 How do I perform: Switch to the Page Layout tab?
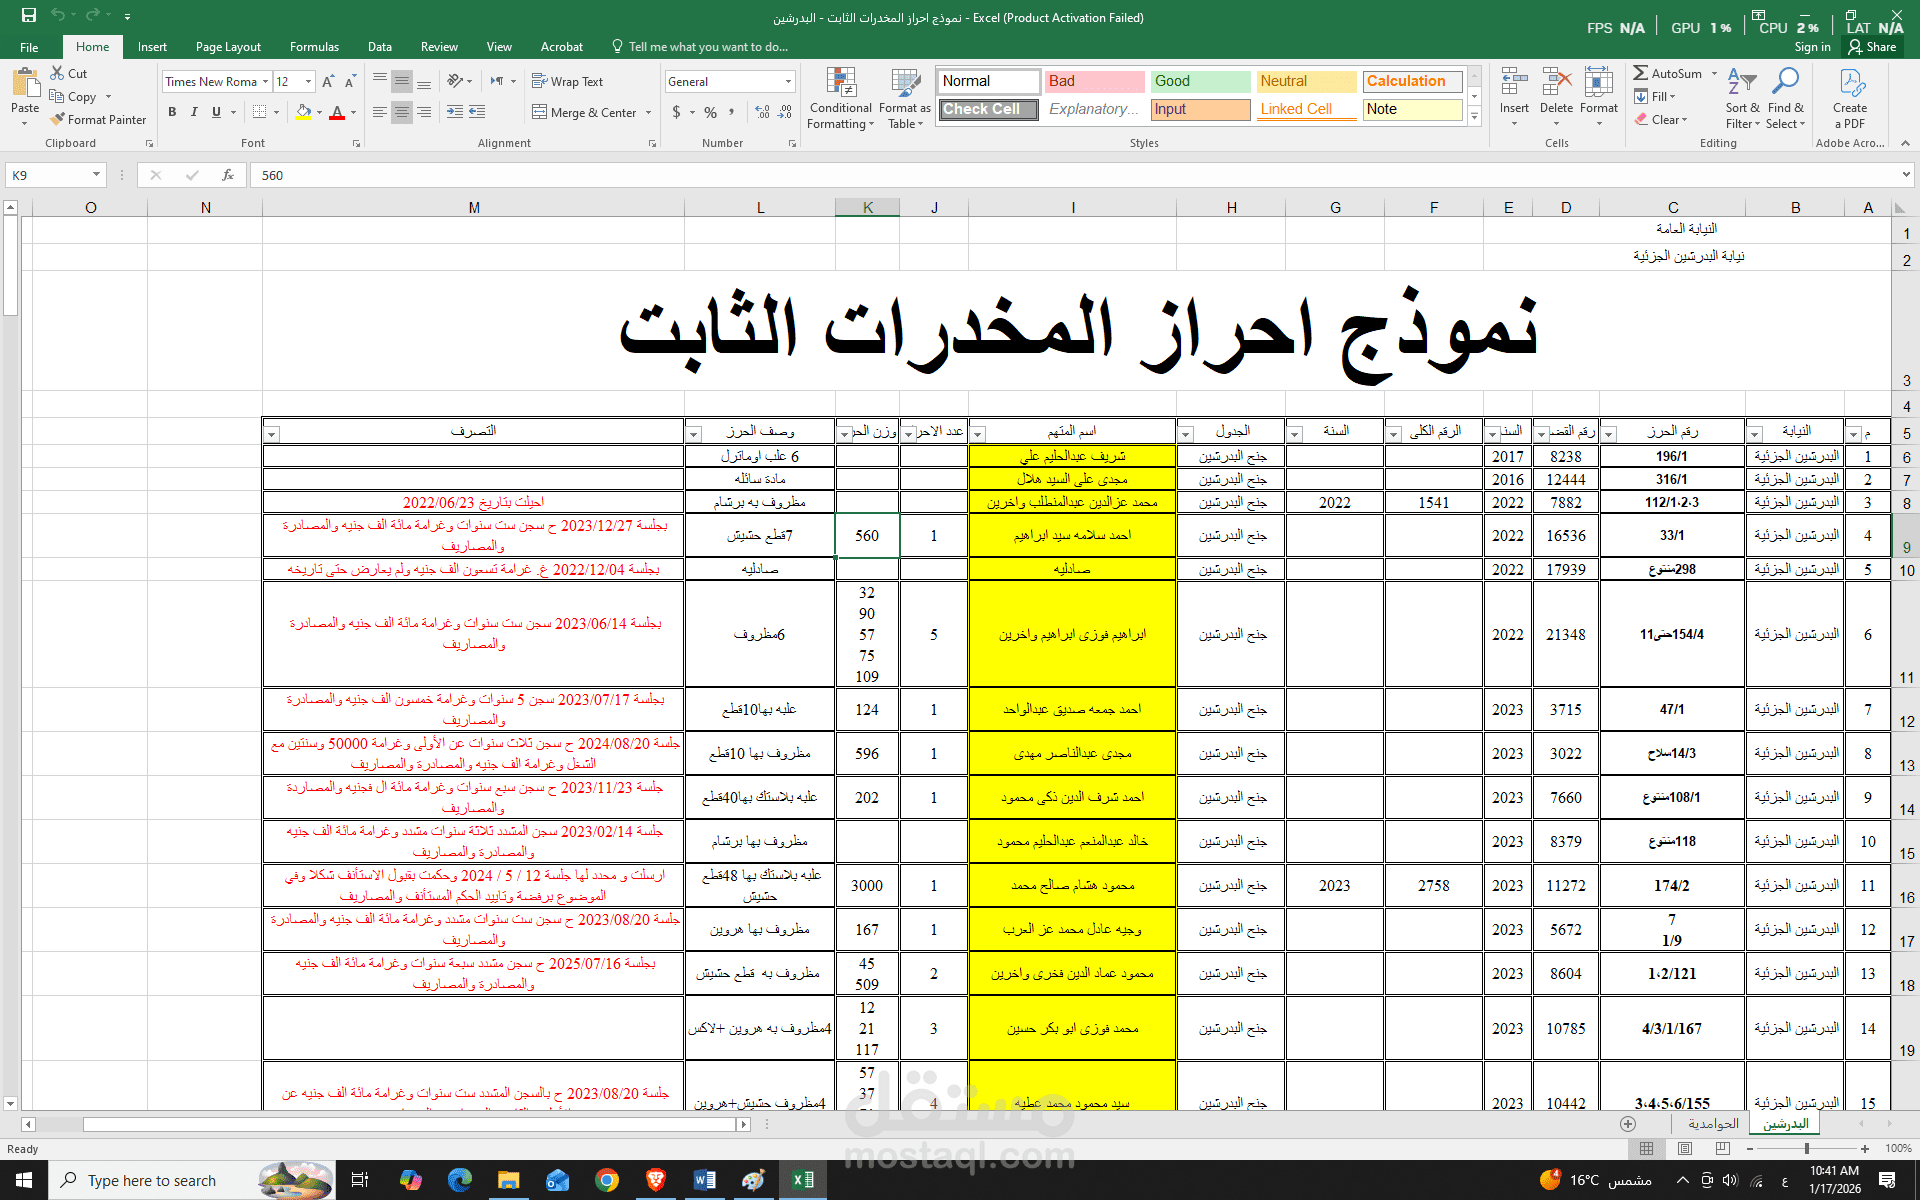pyautogui.click(x=228, y=47)
